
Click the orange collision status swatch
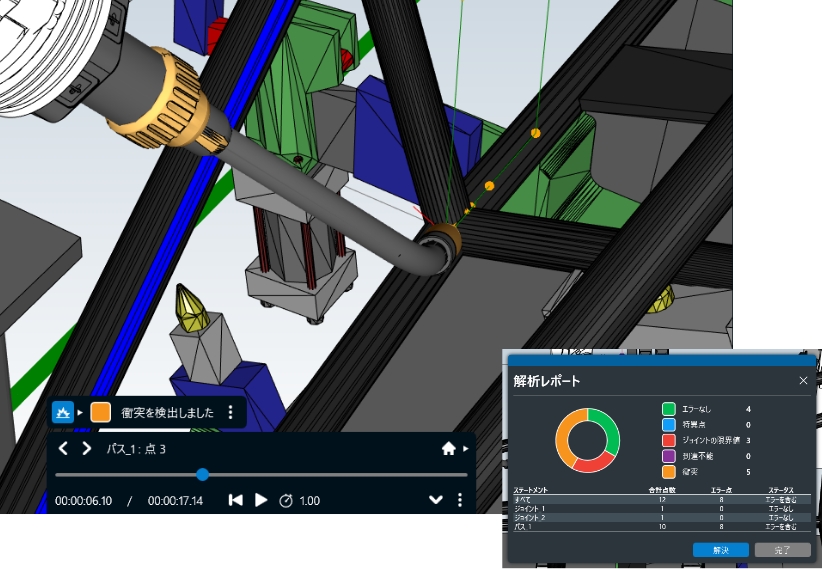(x=100, y=412)
